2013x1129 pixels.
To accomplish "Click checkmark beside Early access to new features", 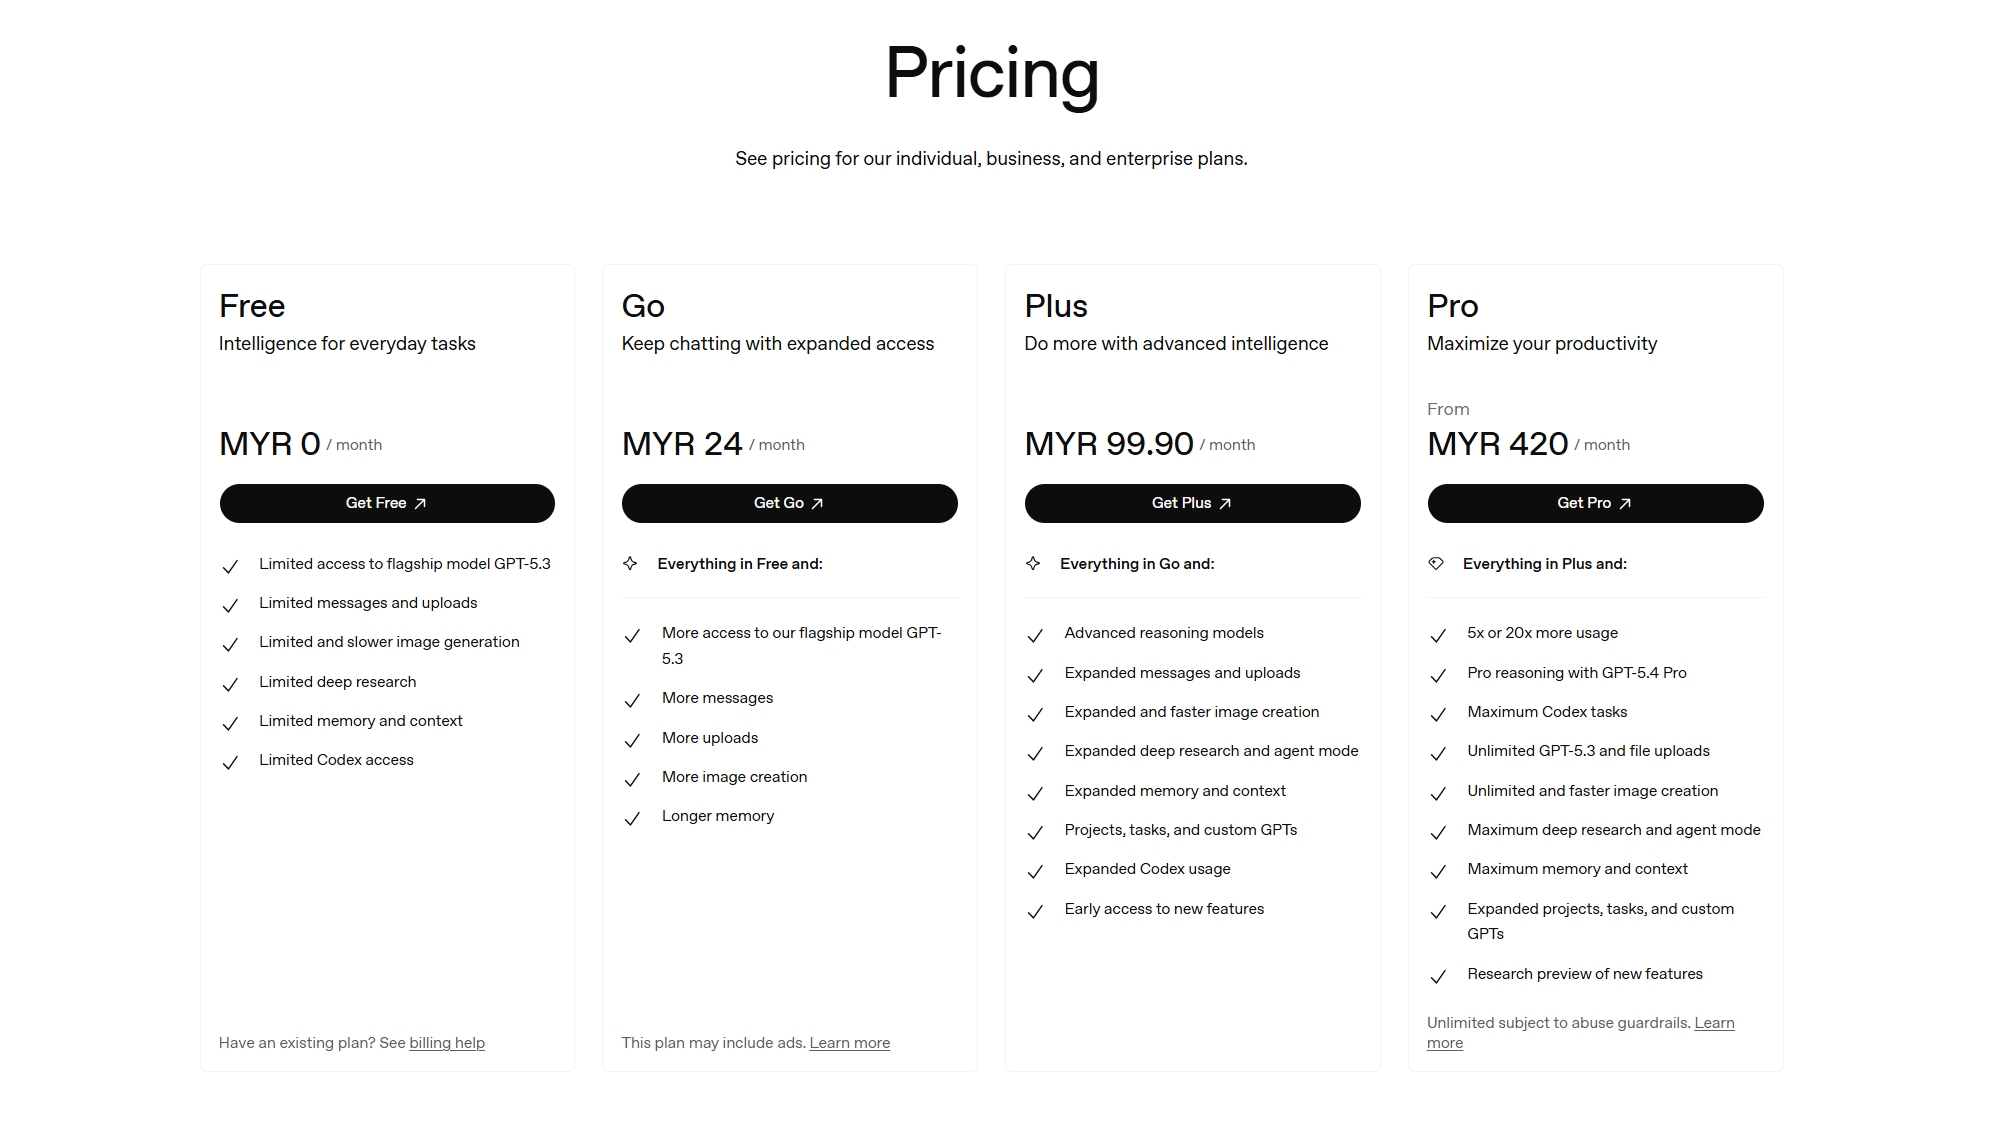I will click(1035, 912).
